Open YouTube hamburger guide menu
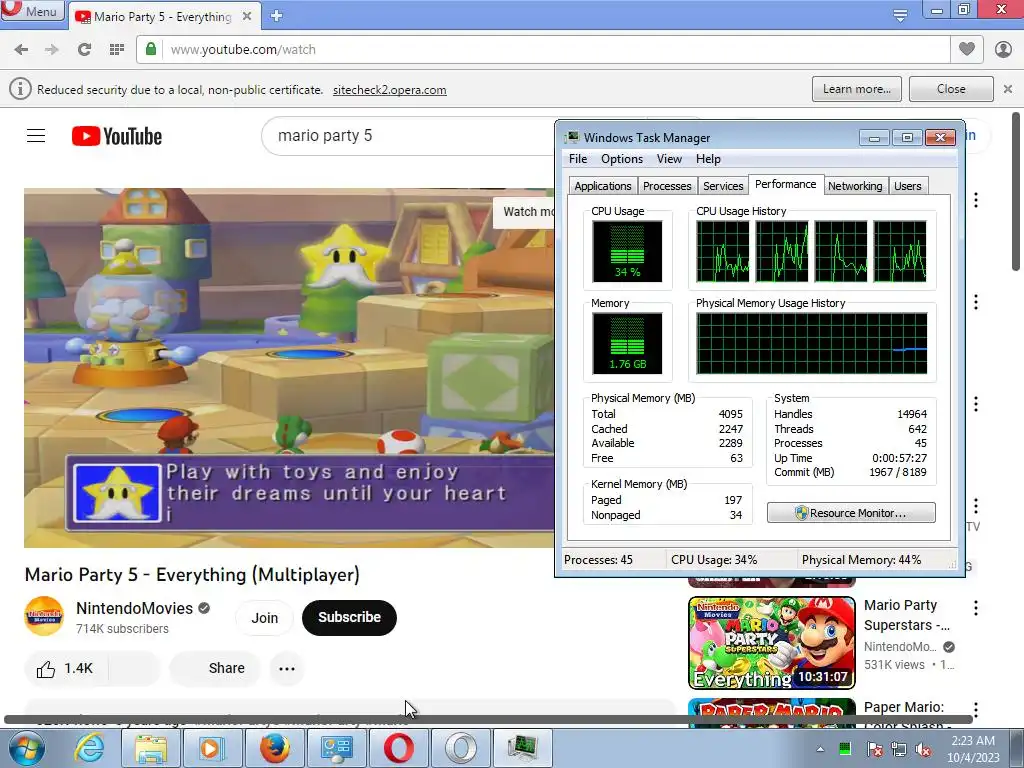 pos(36,136)
